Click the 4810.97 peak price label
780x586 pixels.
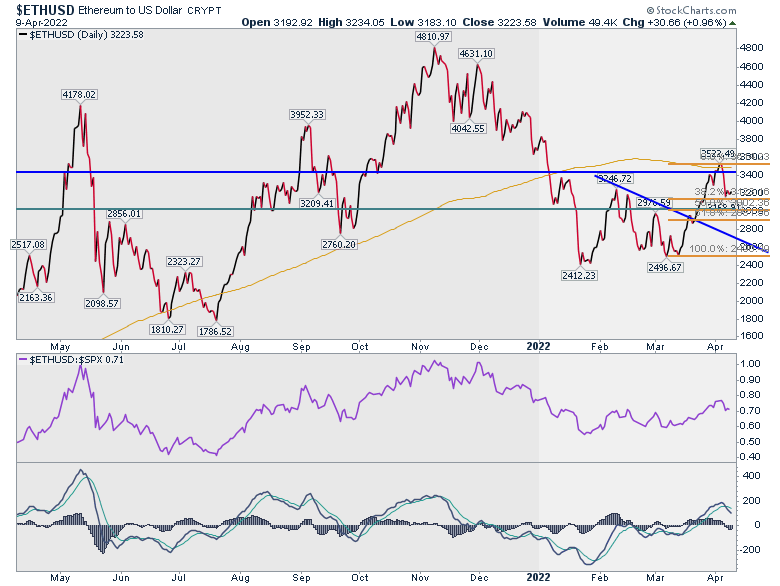(x=433, y=37)
